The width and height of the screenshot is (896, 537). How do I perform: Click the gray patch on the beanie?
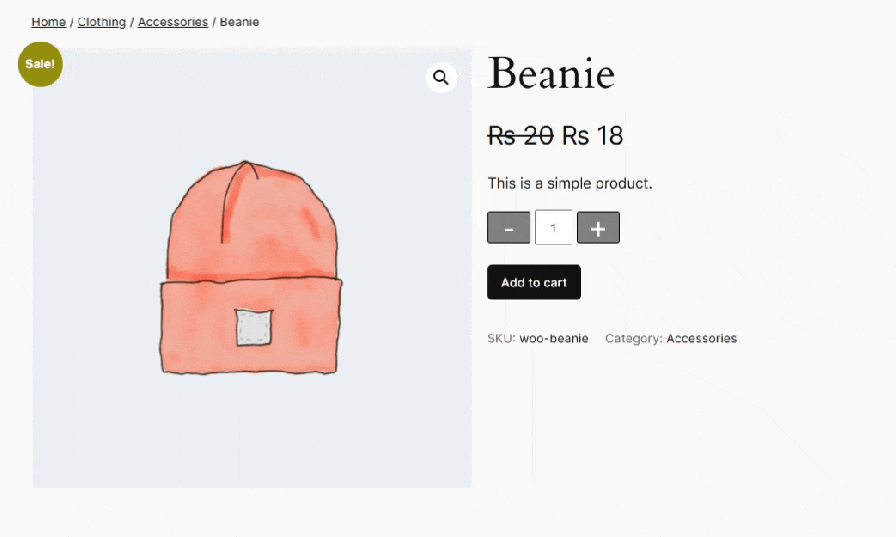point(254,328)
